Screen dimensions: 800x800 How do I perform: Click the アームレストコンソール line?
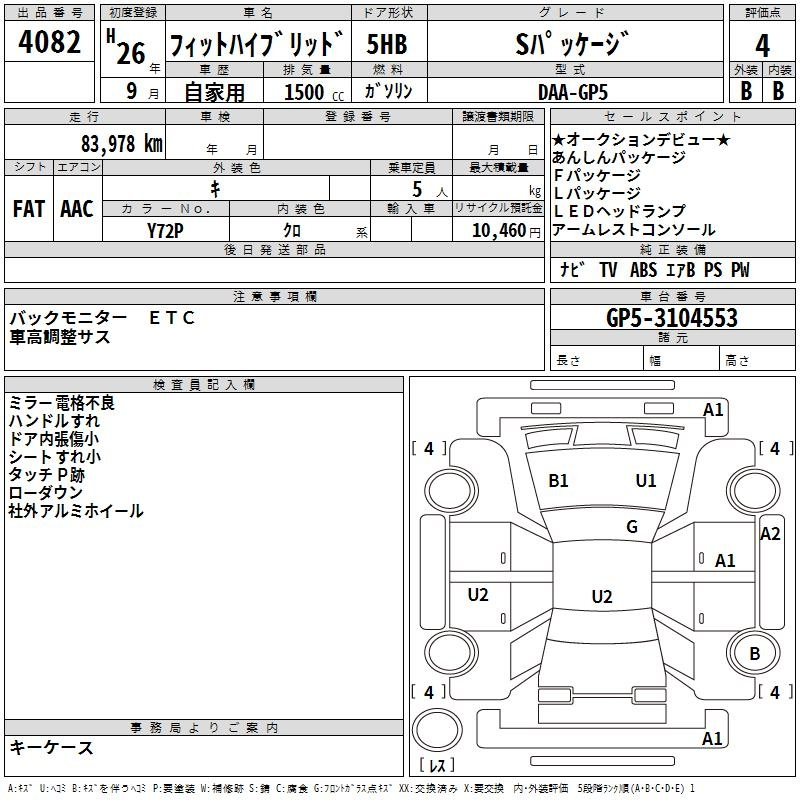634,230
